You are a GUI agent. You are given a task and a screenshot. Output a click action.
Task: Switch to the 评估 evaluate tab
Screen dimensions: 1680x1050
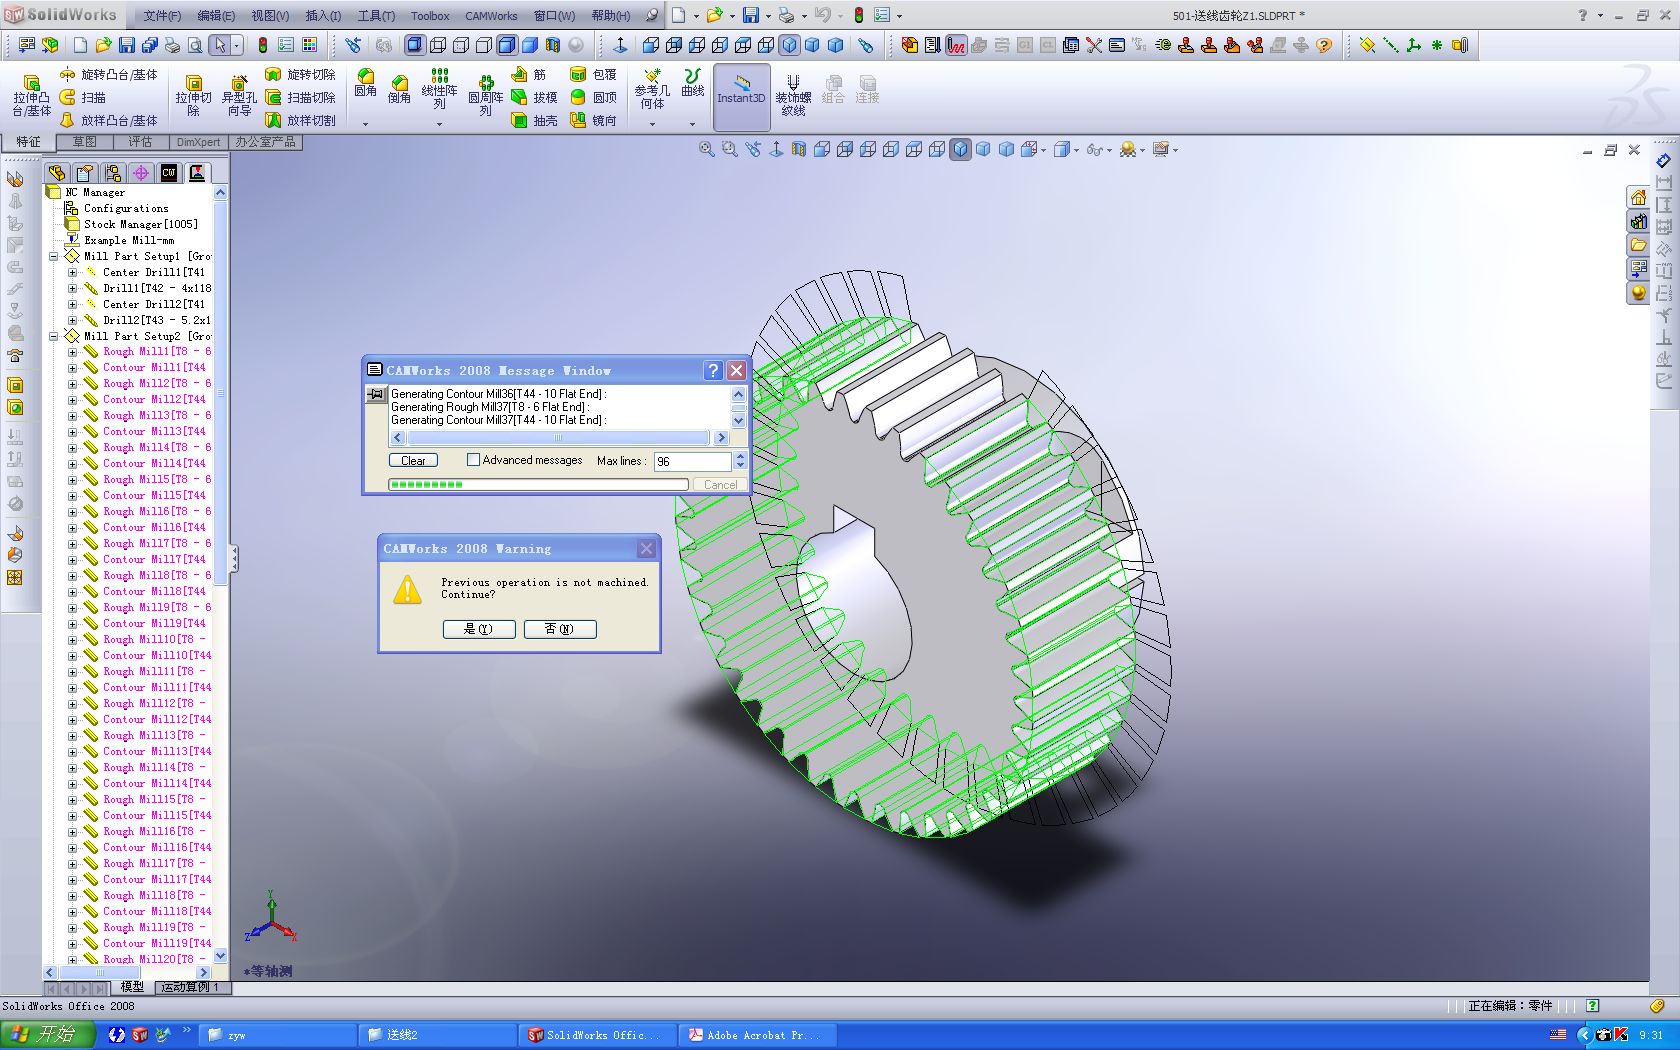(x=140, y=142)
